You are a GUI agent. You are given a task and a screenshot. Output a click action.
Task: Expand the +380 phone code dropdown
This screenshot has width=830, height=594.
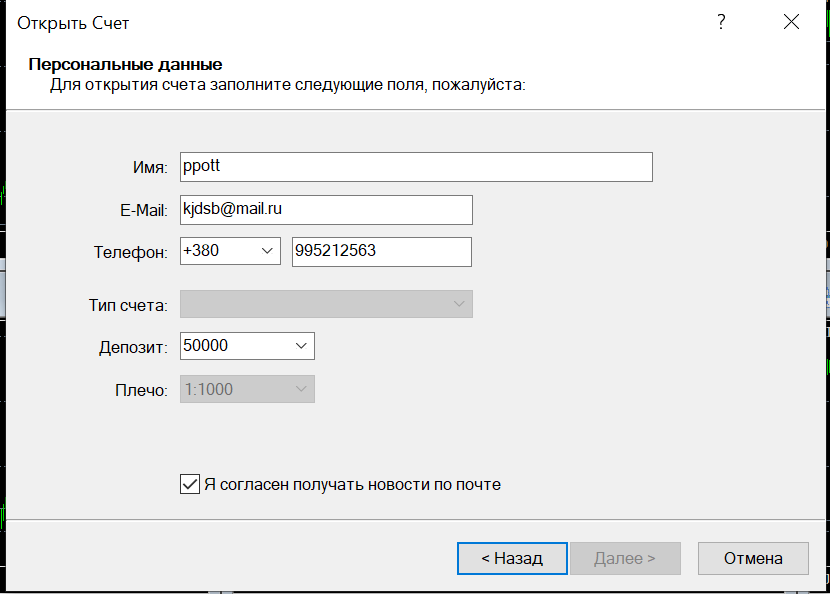tap(230, 251)
